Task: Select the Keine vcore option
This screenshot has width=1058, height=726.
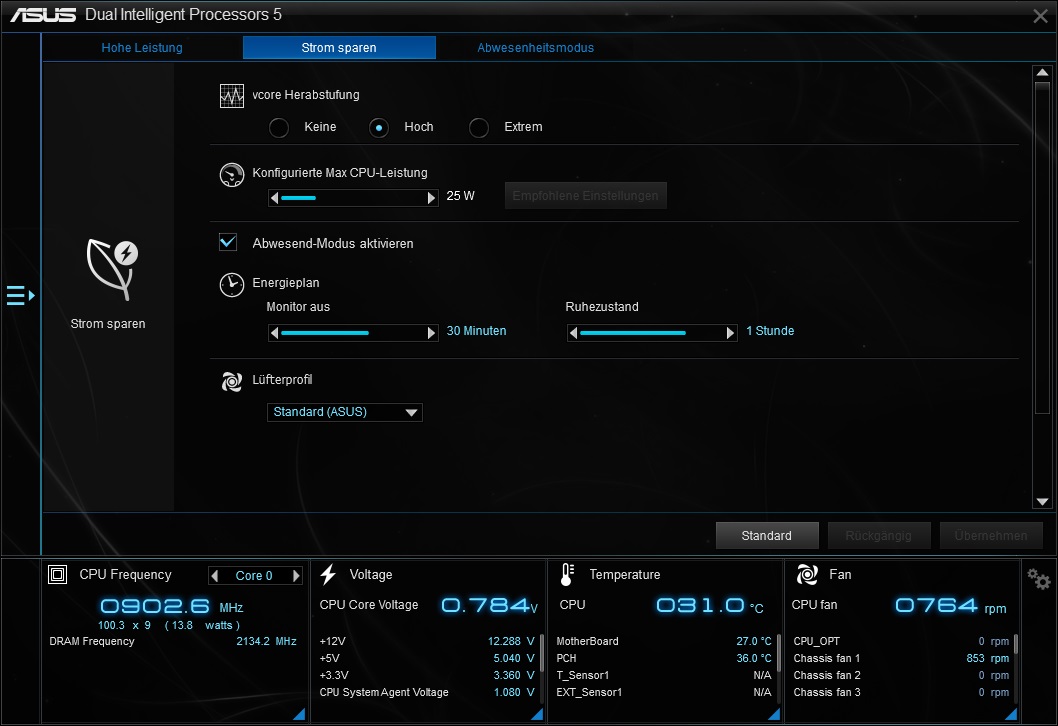Action: click(279, 128)
